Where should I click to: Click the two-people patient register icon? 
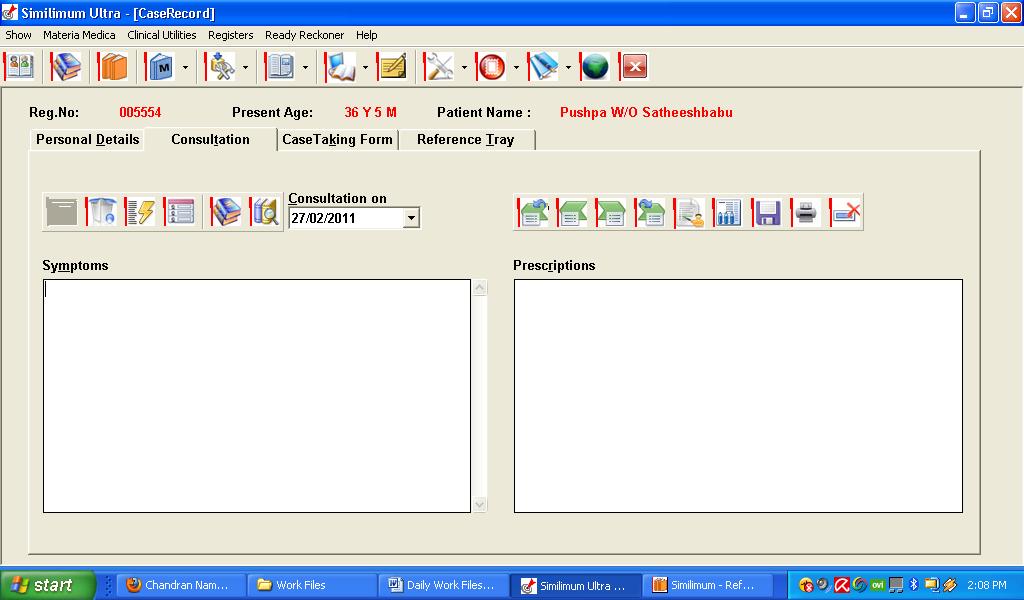[x=19, y=67]
